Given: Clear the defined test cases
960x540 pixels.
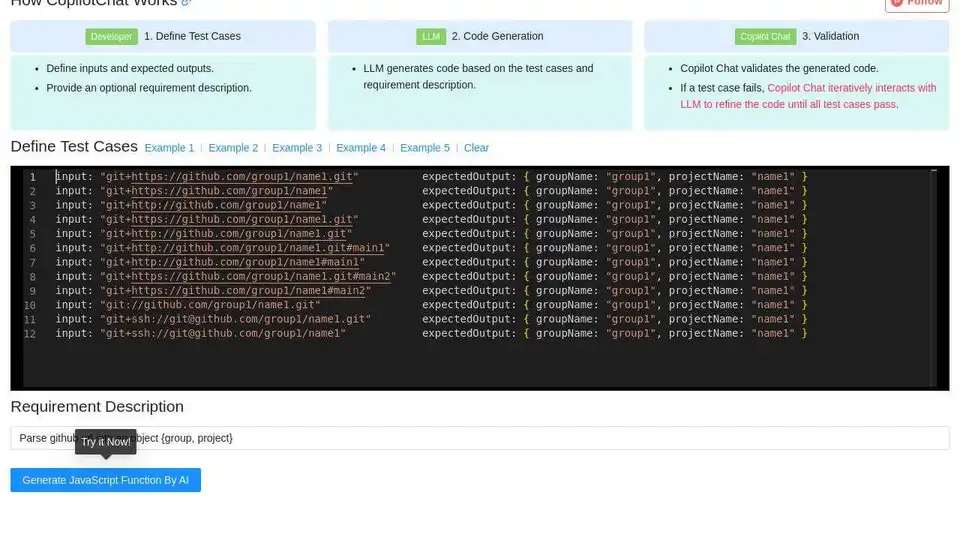Looking at the screenshot, I should (x=476, y=148).
